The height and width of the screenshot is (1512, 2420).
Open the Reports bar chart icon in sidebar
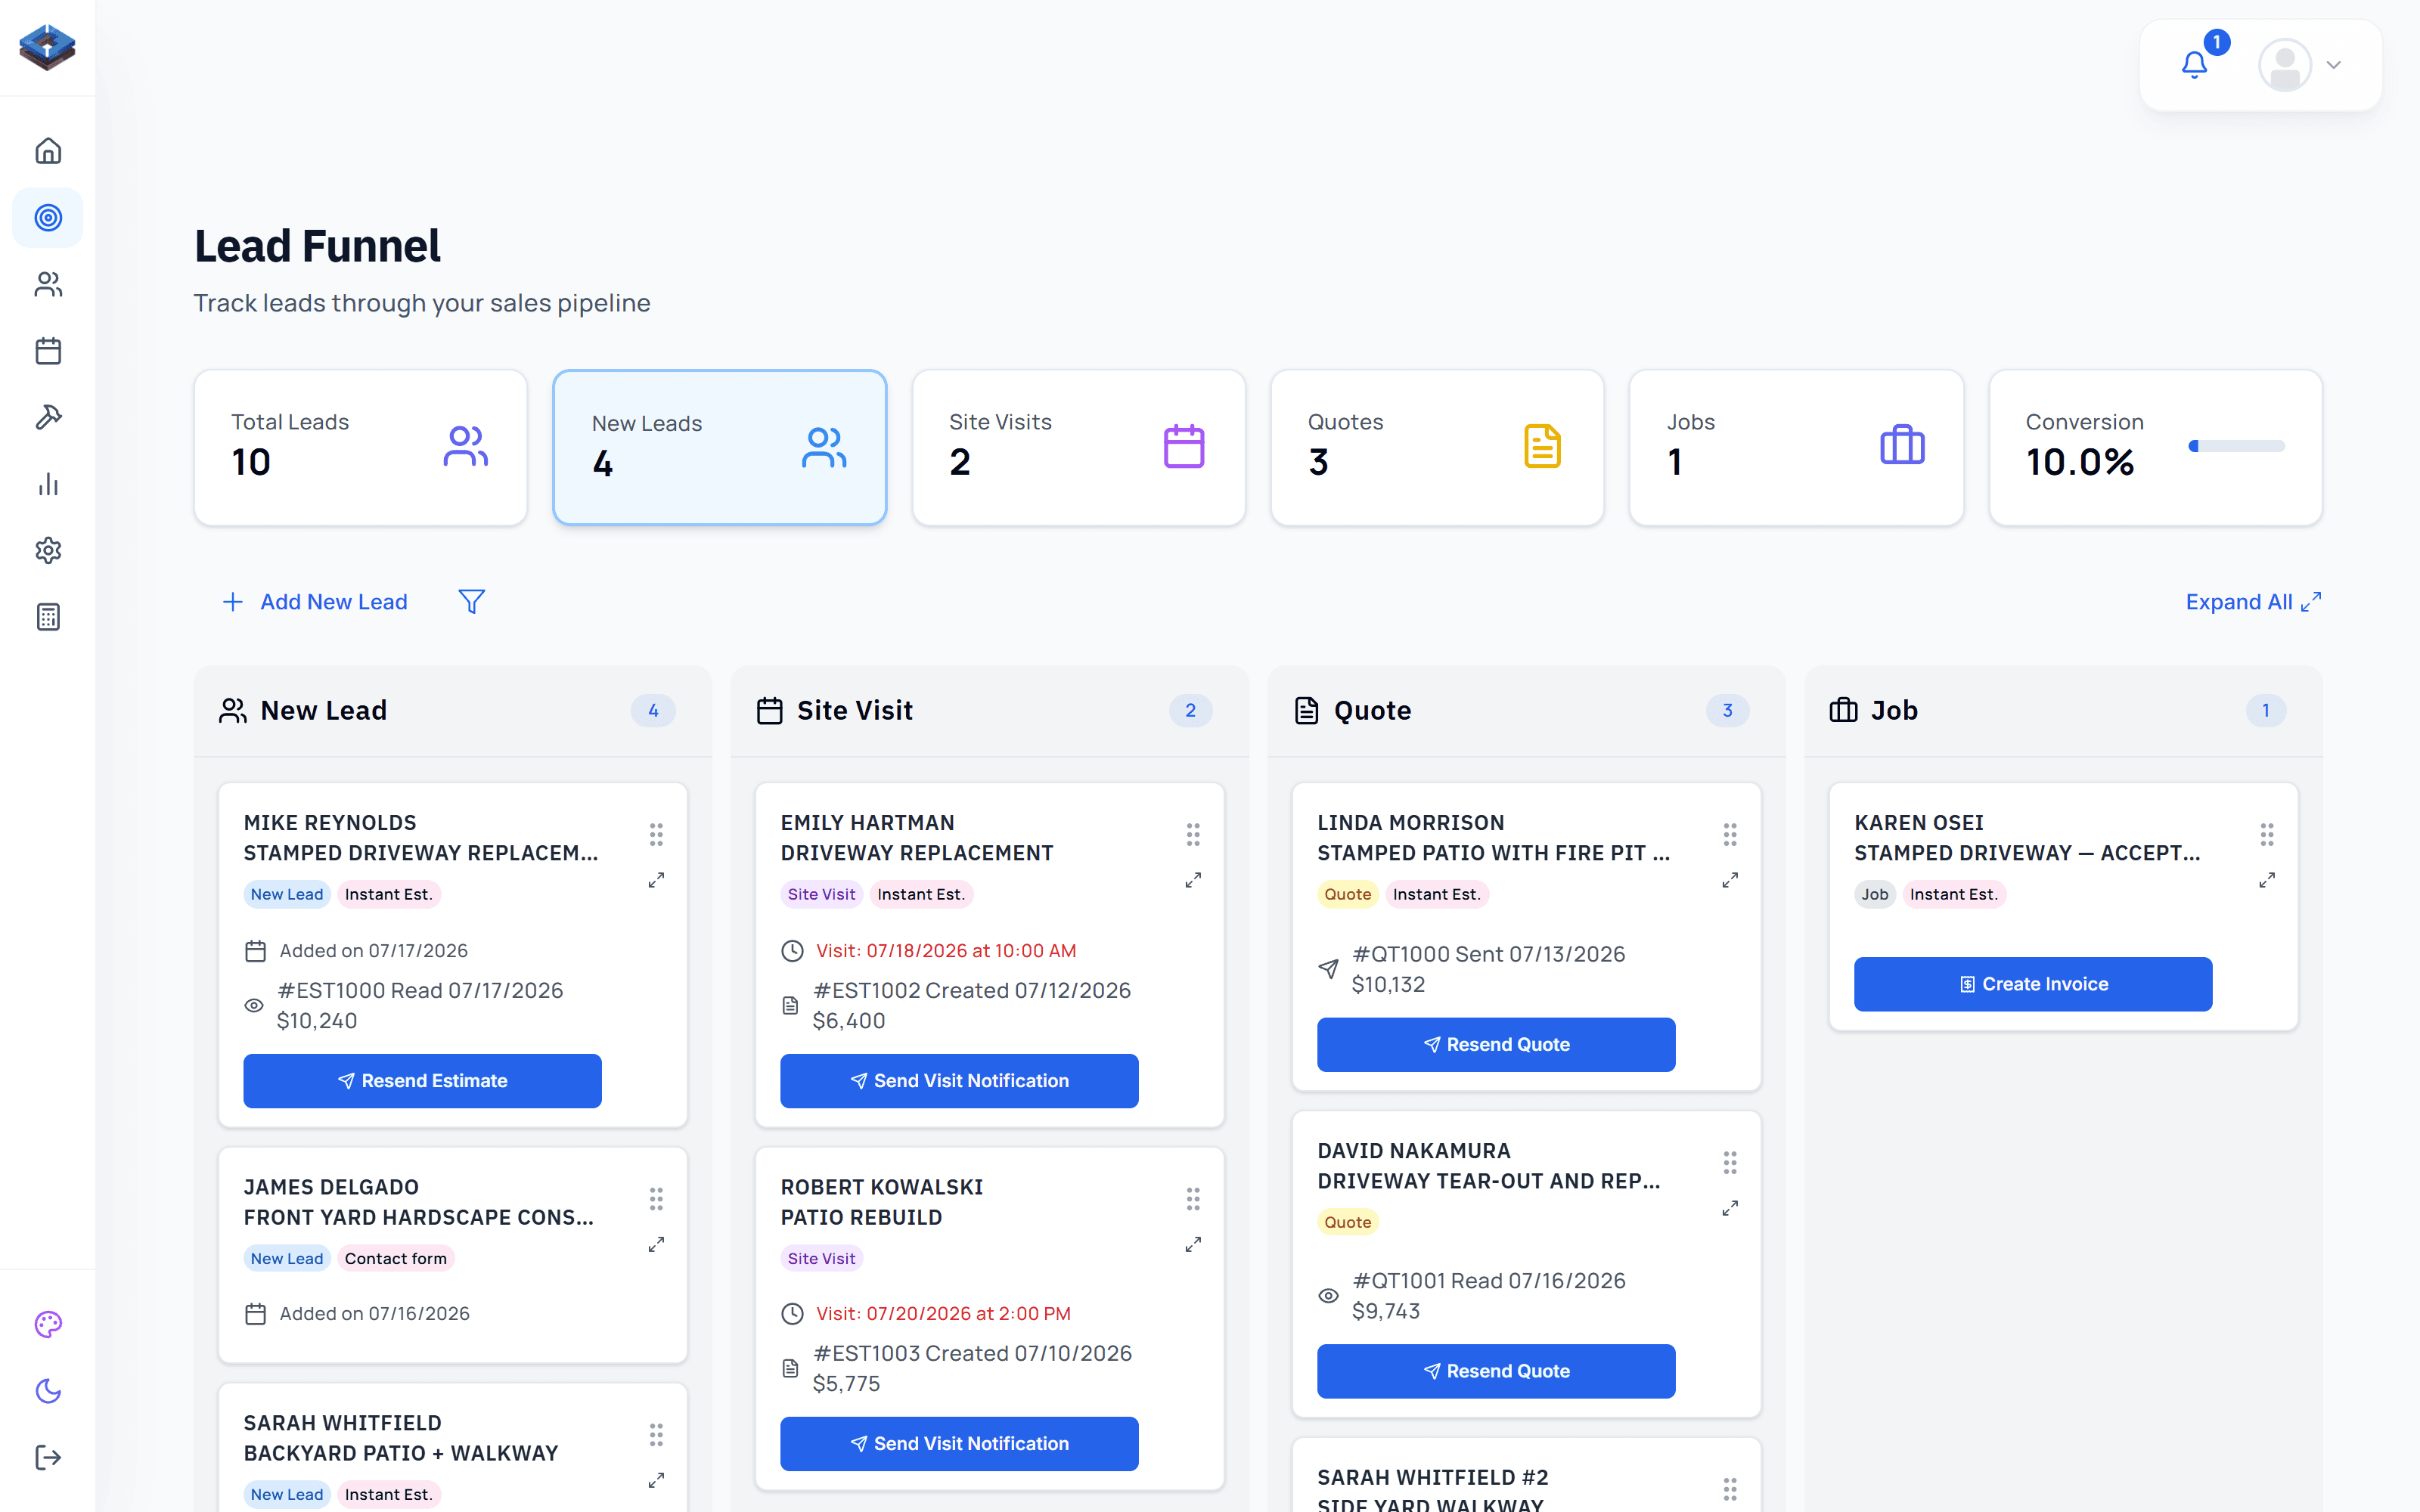[48, 485]
